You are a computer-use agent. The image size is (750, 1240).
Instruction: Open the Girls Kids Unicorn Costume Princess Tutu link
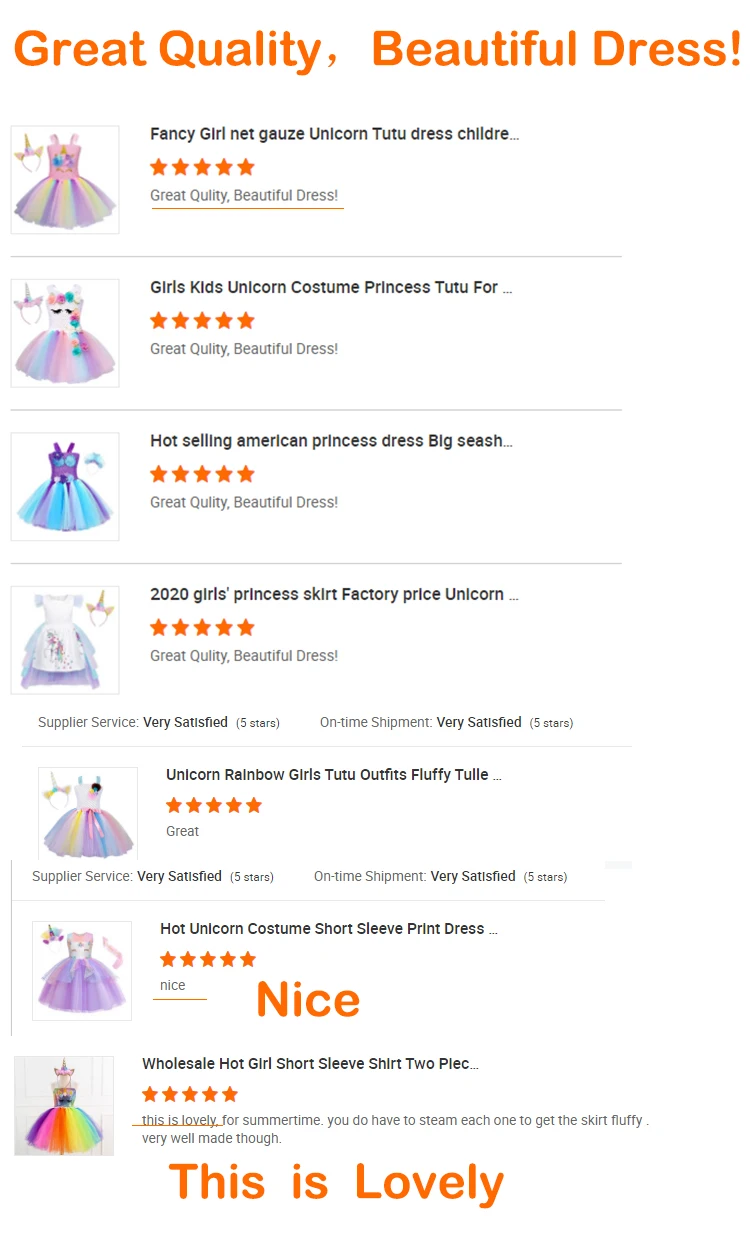pyautogui.click(x=331, y=288)
